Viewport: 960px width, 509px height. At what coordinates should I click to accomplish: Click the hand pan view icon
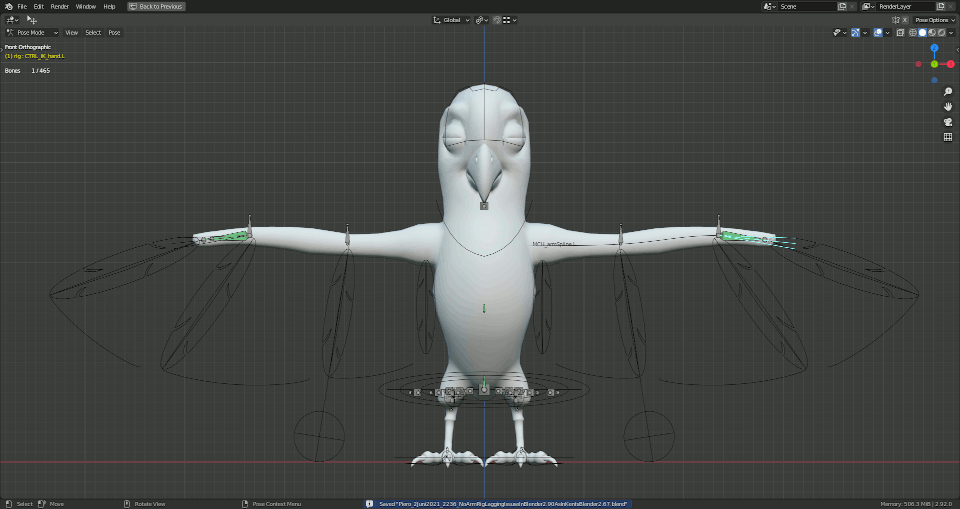[x=948, y=107]
